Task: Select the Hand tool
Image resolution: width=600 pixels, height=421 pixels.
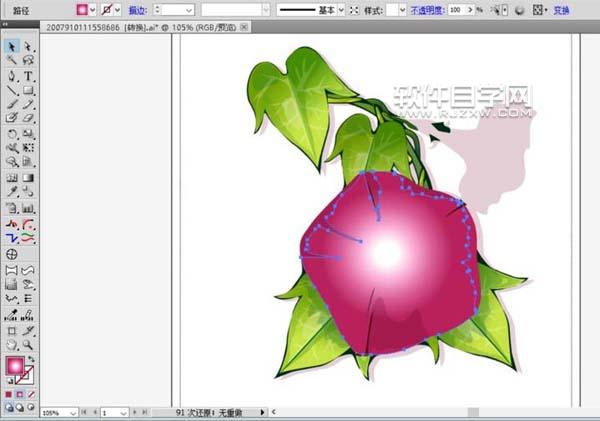Action: click(x=11, y=344)
